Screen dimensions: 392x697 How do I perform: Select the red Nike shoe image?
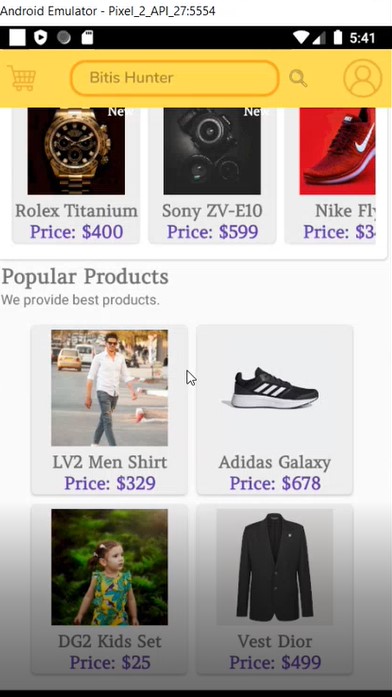[x=337, y=151]
